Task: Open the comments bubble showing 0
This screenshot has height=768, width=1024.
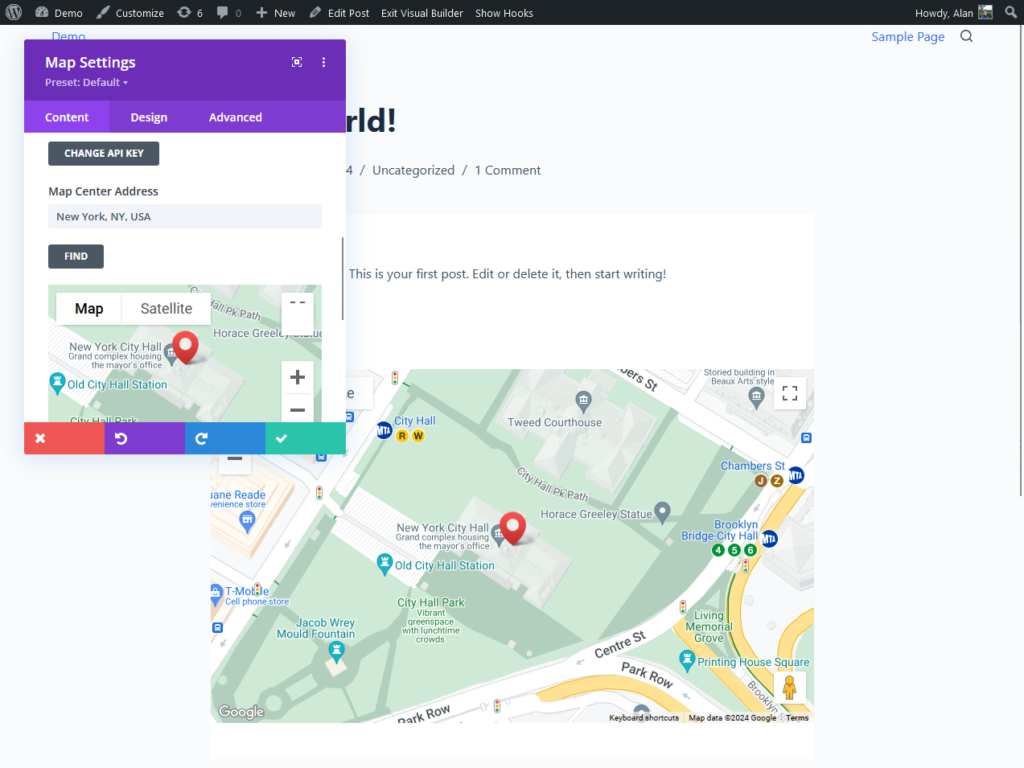Action: (229, 12)
